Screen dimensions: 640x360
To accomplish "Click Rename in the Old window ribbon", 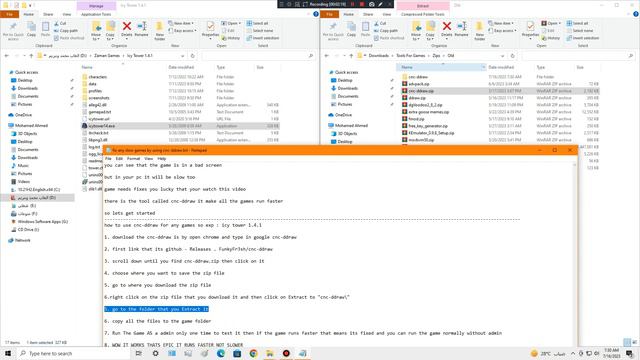I will click(461, 29).
